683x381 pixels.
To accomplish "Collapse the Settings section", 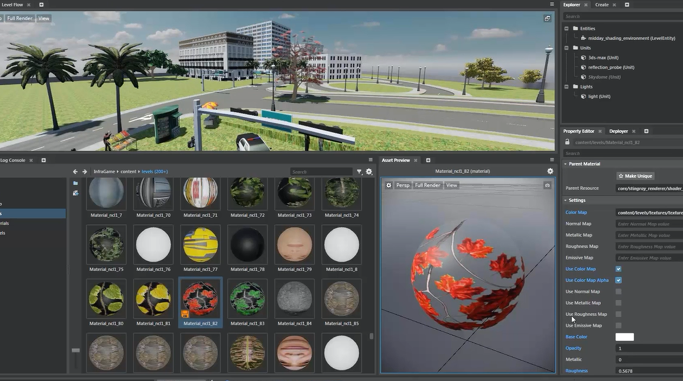I will coord(565,200).
